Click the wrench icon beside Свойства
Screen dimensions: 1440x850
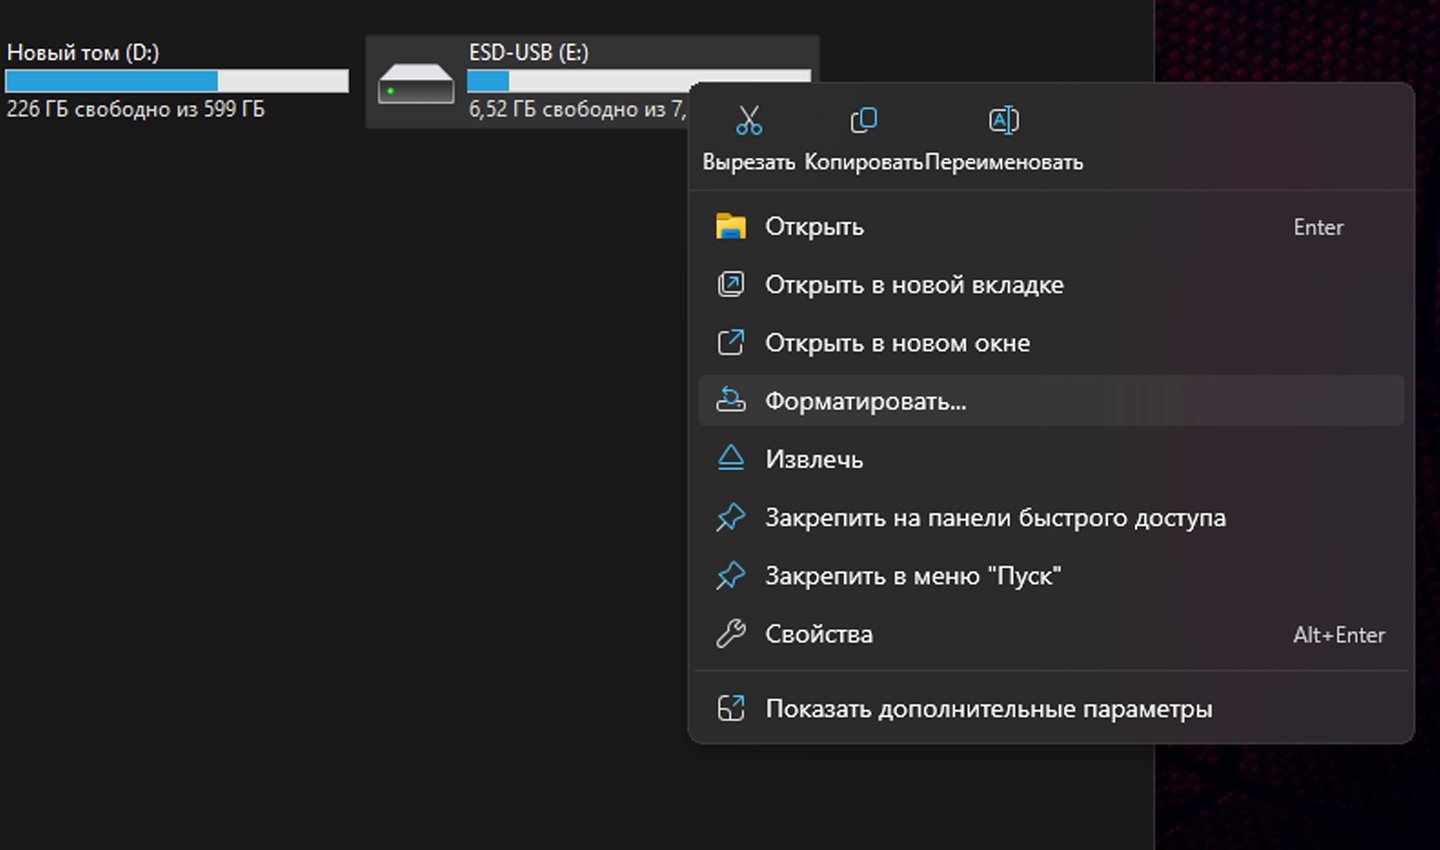(731, 634)
